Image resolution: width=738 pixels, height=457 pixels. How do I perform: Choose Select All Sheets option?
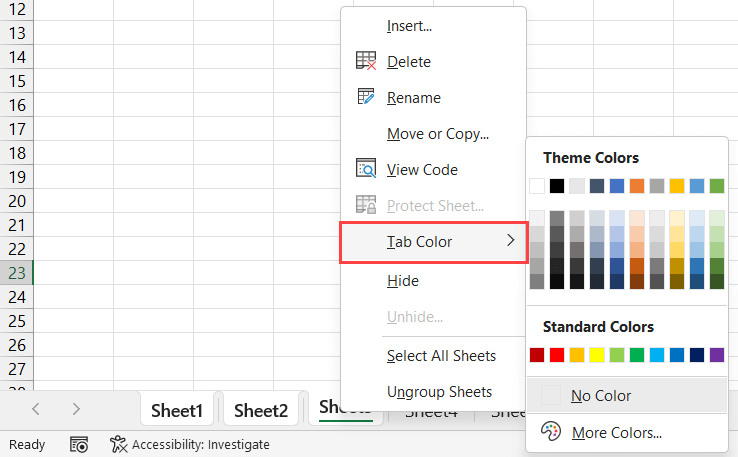(441, 356)
